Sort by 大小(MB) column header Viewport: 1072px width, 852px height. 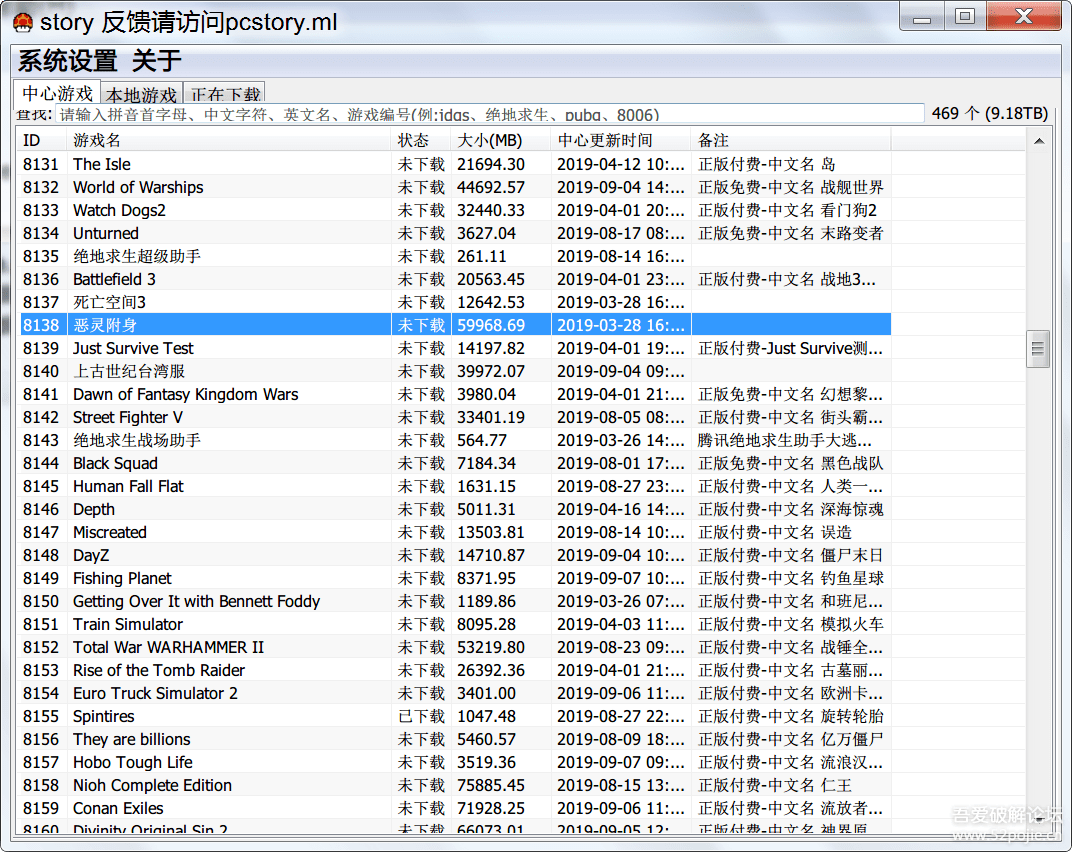click(x=499, y=140)
